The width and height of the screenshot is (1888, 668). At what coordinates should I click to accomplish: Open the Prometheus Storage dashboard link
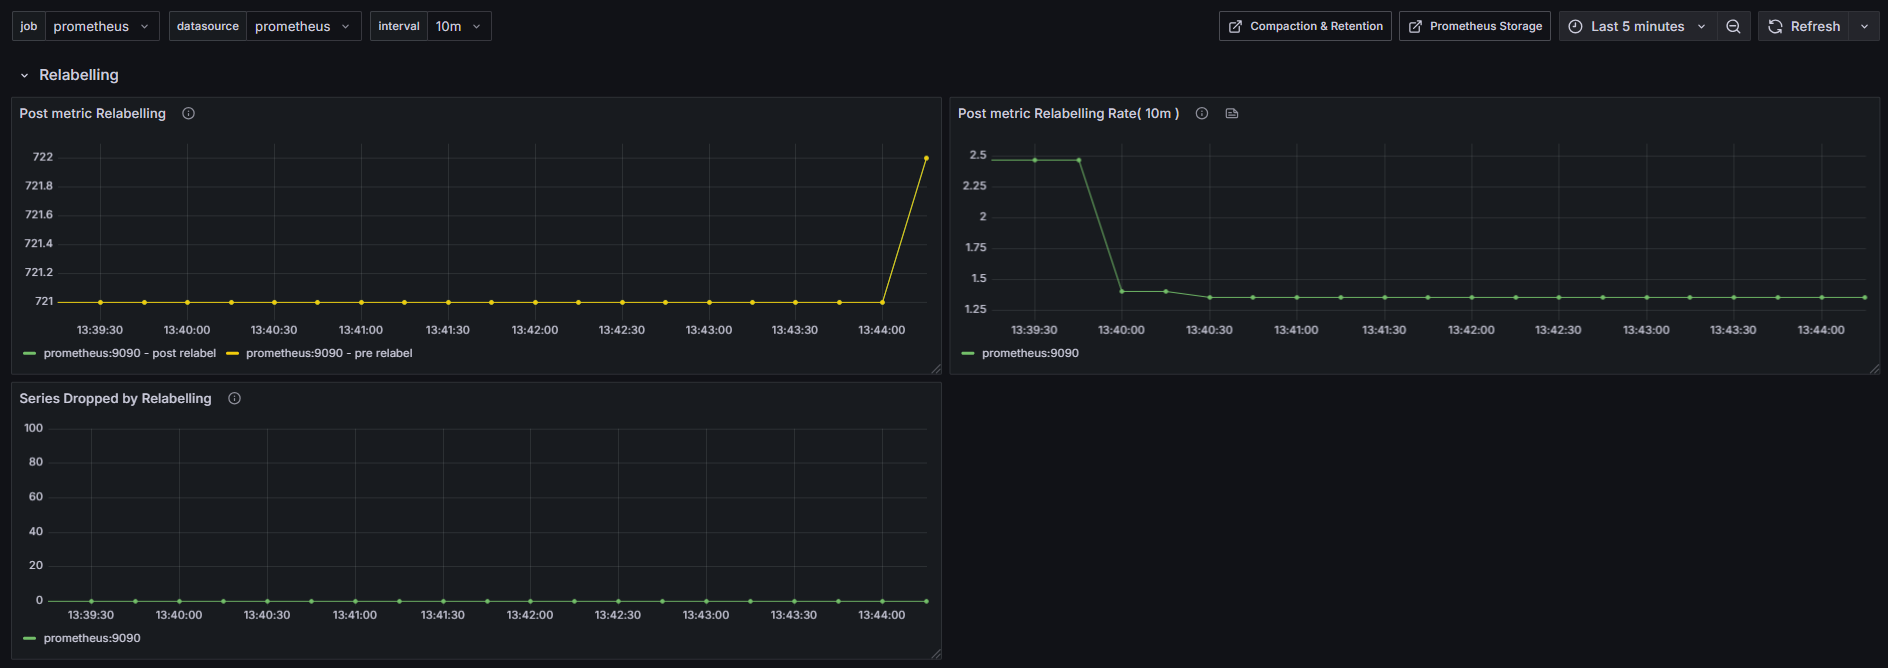pos(1475,27)
